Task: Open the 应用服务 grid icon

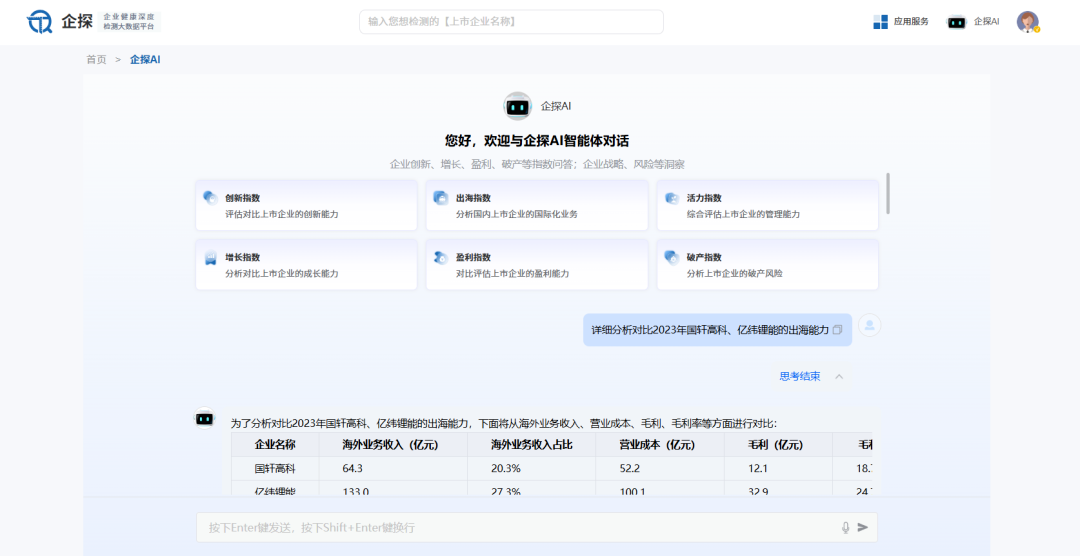Action: pos(880,22)
